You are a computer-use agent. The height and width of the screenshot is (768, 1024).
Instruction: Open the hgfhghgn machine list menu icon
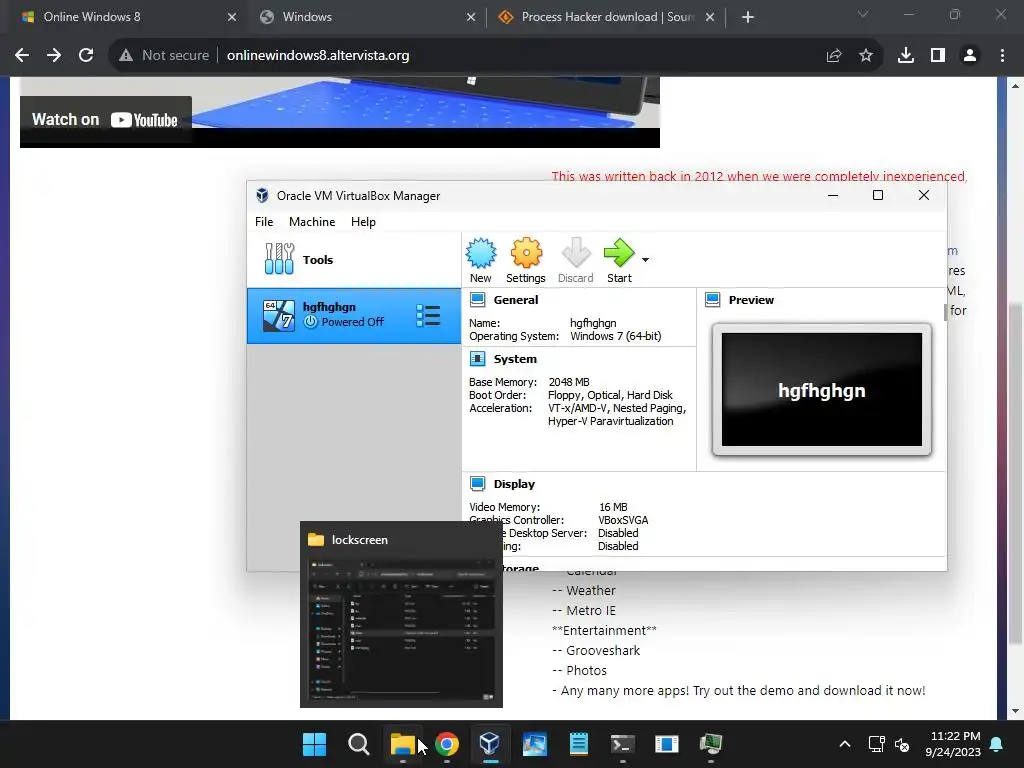428,315
